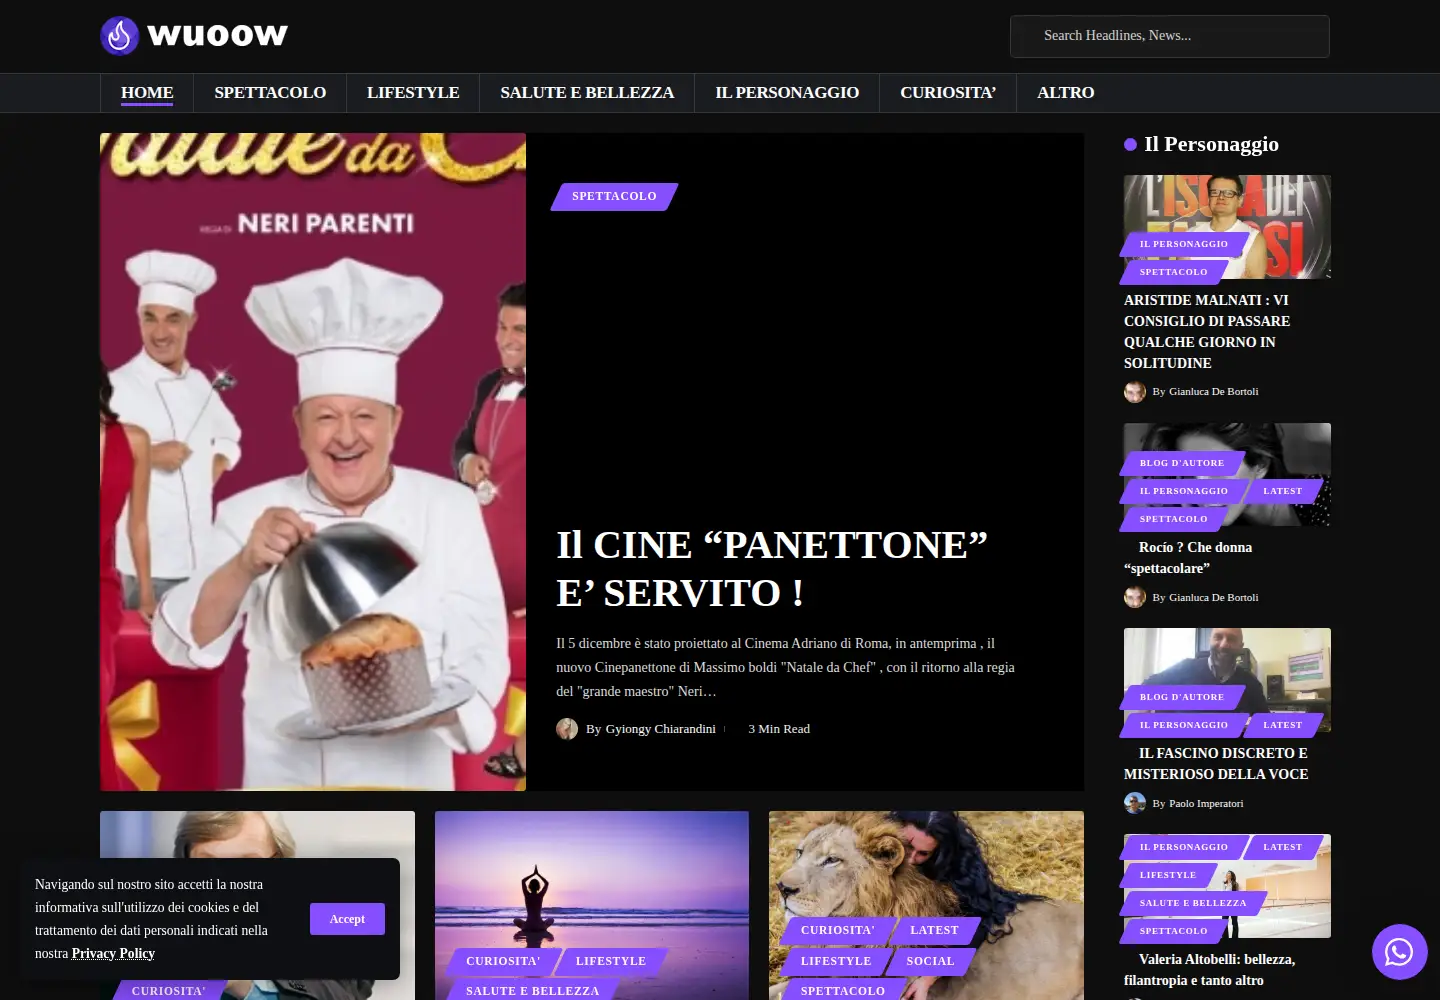Go to the HOME menu item

(147, 93)
